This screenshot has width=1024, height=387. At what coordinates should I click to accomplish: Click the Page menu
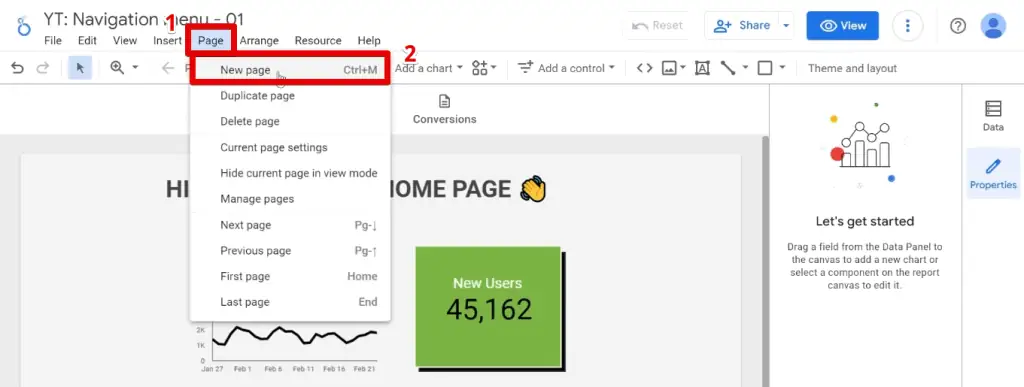211,40
